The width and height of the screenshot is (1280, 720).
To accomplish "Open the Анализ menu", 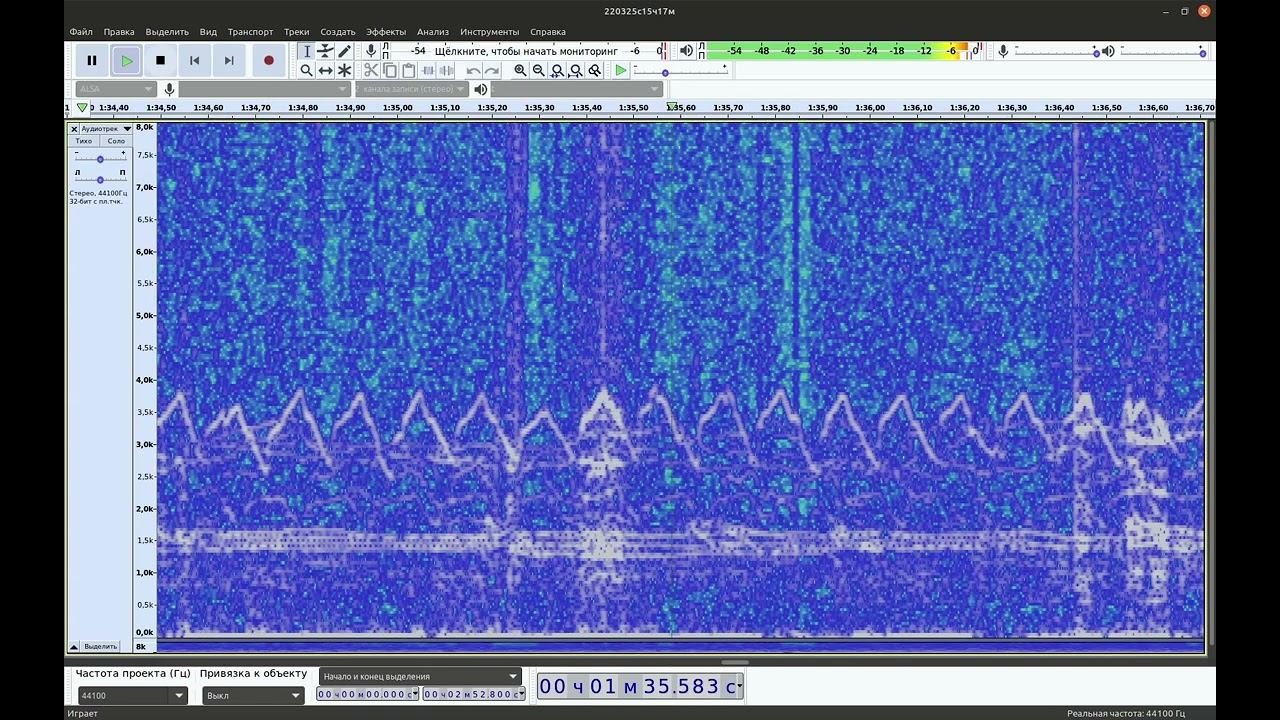I will [x=433, y=32].
